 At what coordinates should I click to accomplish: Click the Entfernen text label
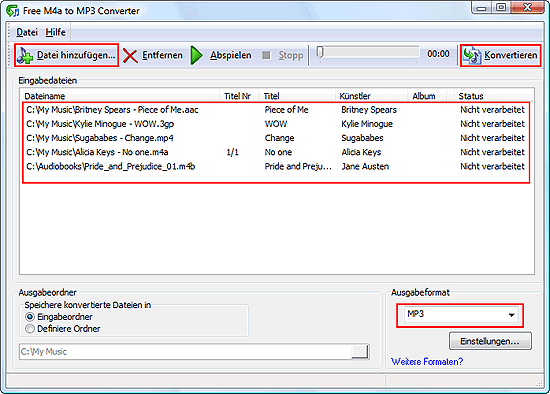coord(162,55)
